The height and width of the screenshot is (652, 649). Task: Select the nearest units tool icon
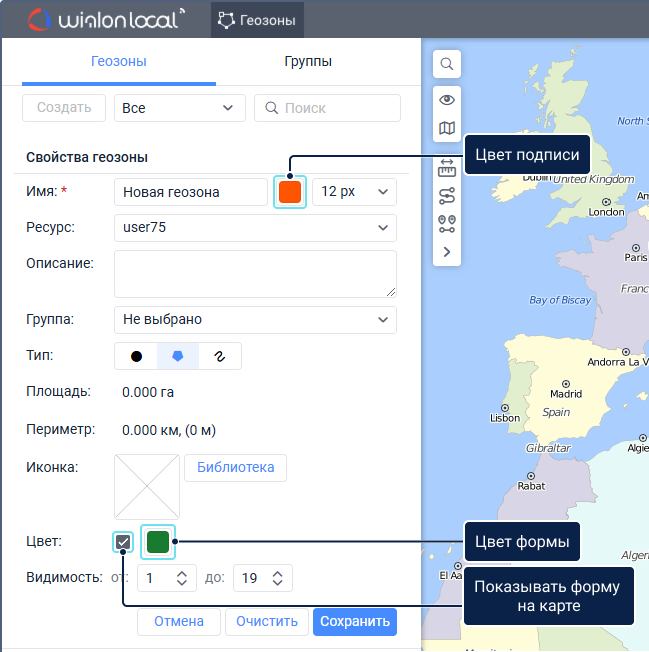point(447,224)
